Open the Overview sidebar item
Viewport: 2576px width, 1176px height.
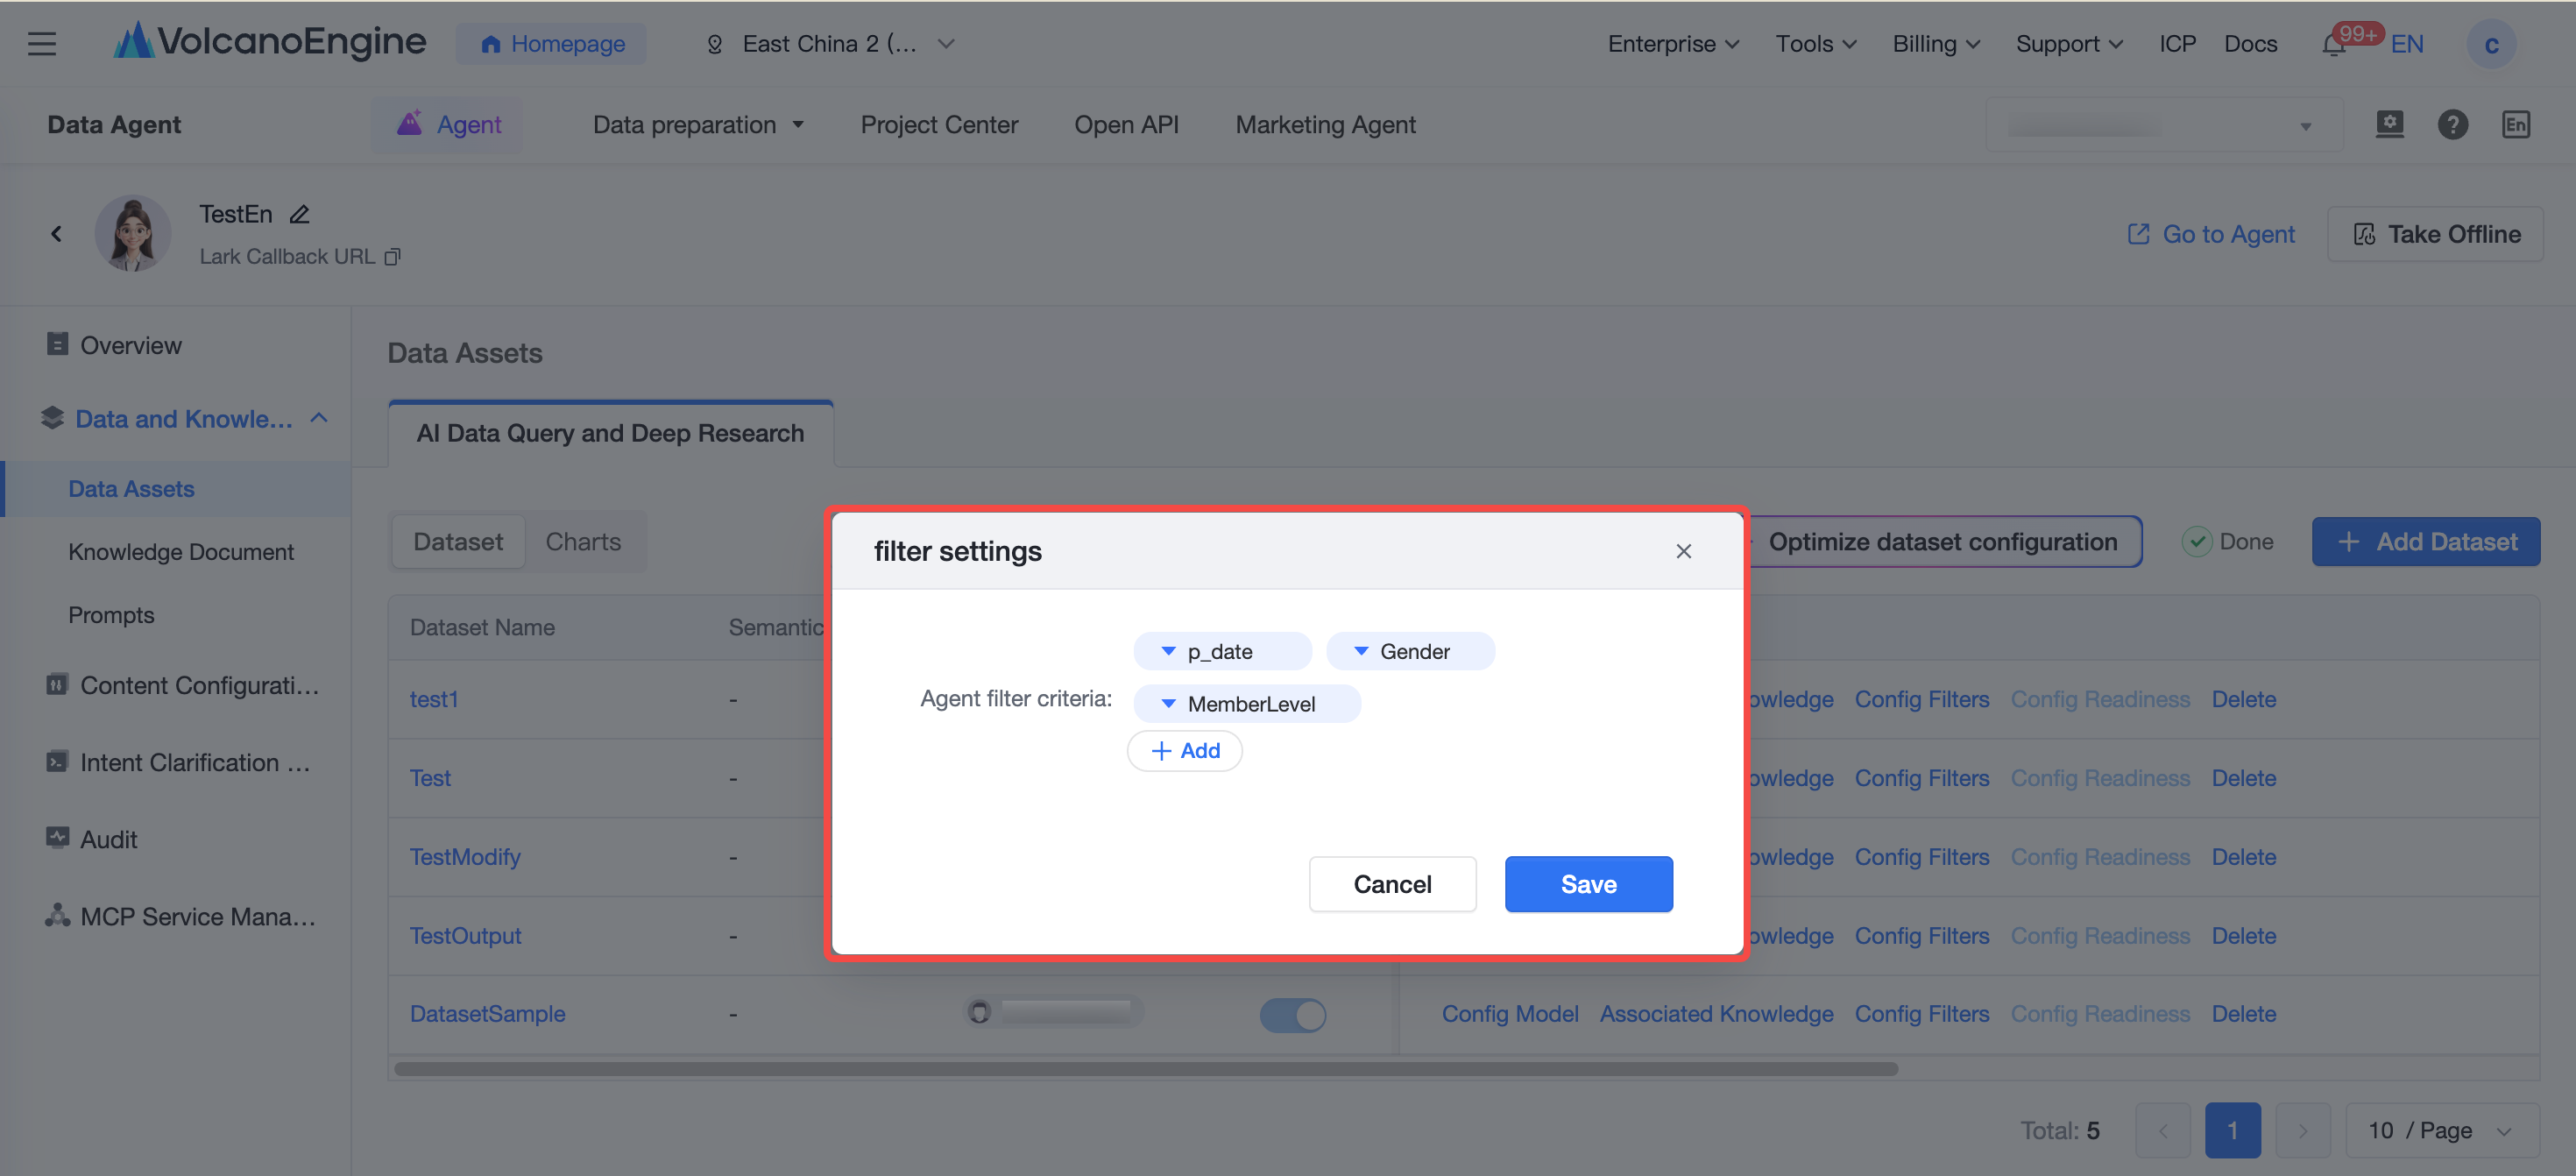(x=130, y=345)
